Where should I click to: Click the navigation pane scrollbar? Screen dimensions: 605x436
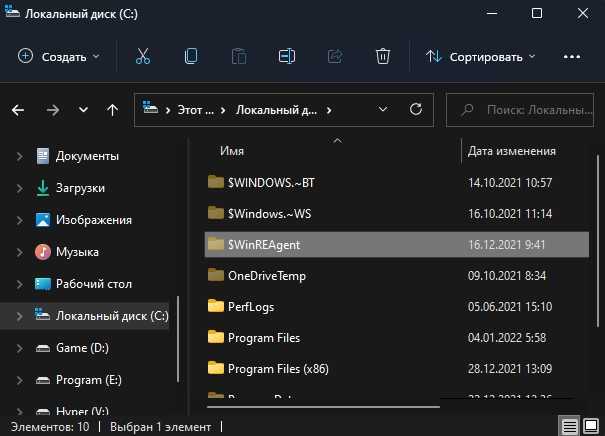(x=178, y=339)
